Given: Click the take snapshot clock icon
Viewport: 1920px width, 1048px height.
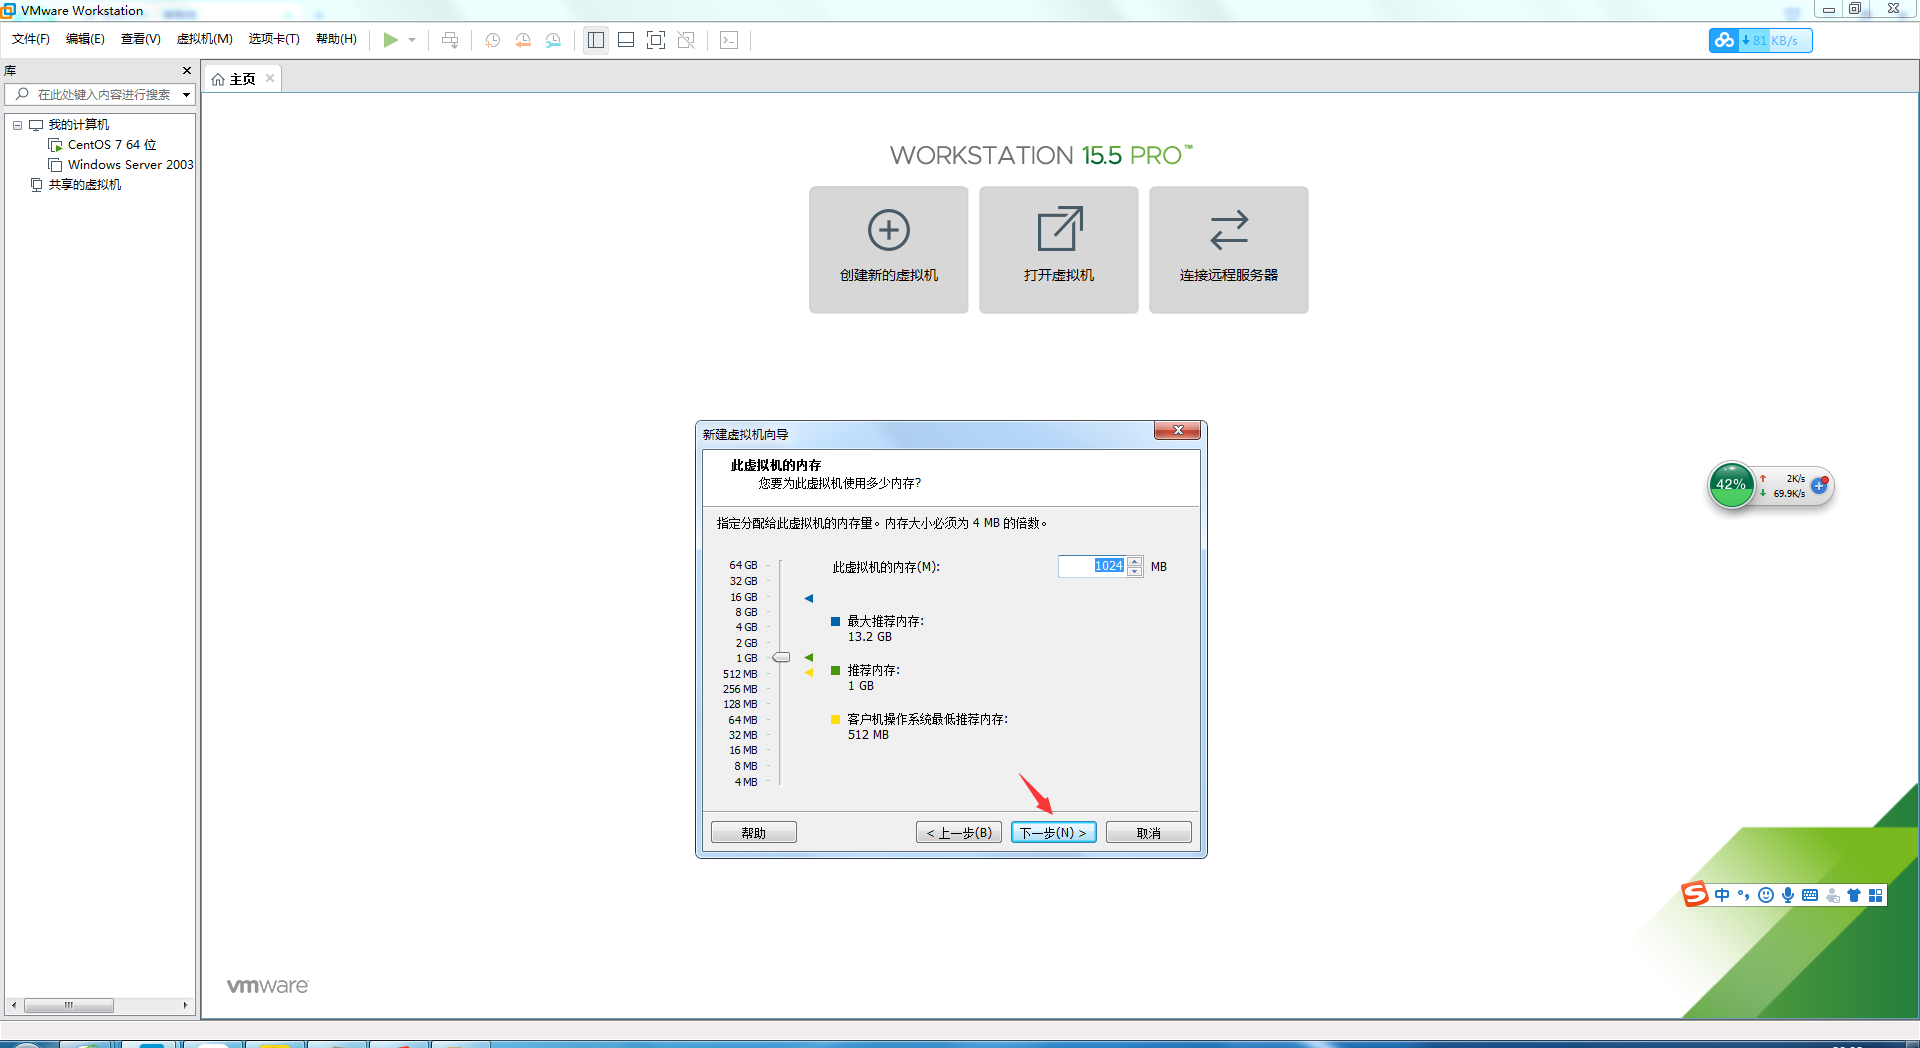Looking at the screenshot, I should point(493,40).
